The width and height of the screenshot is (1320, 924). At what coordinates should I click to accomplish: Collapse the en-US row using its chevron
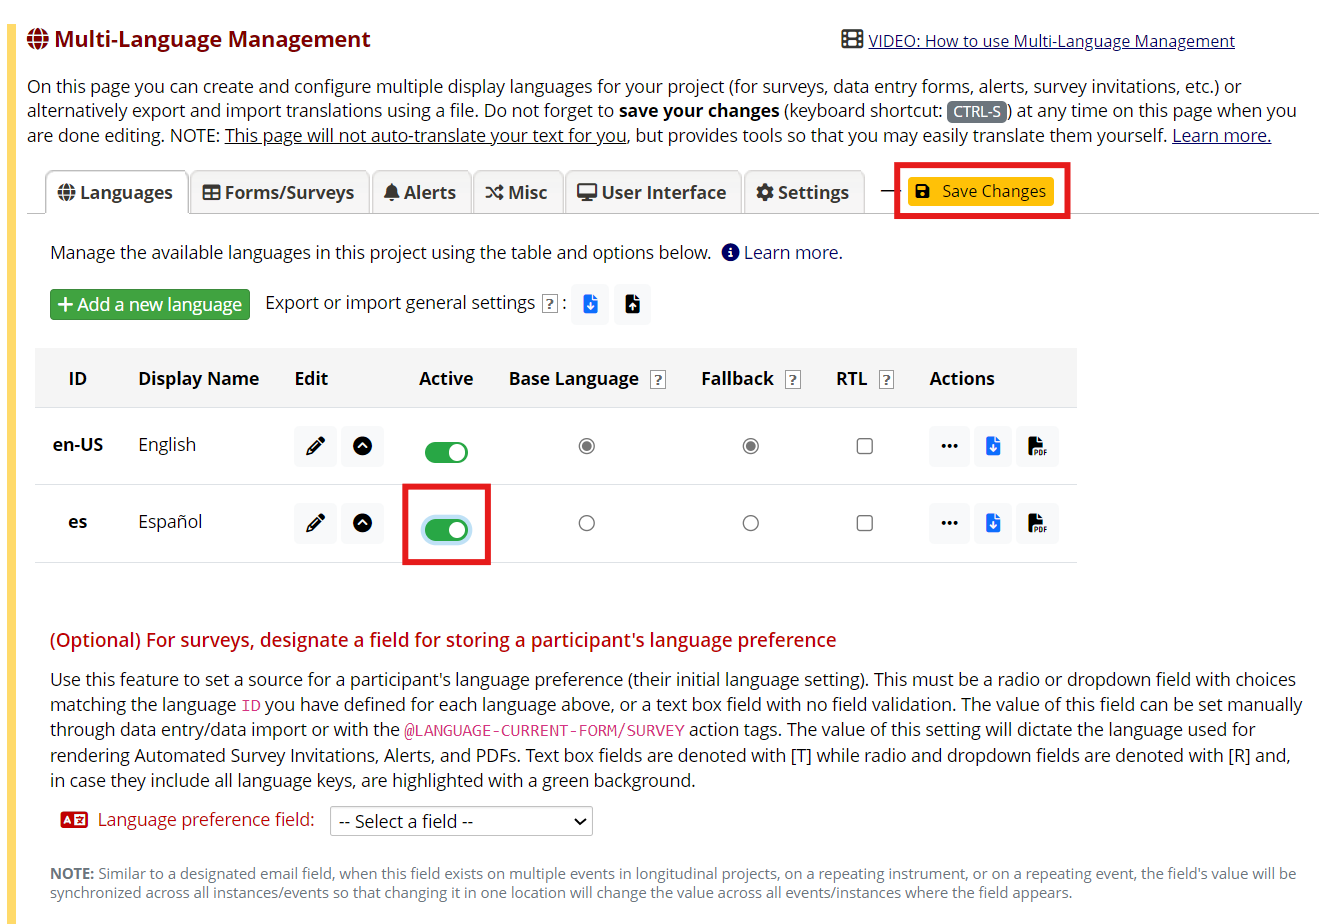click(362, 446)
